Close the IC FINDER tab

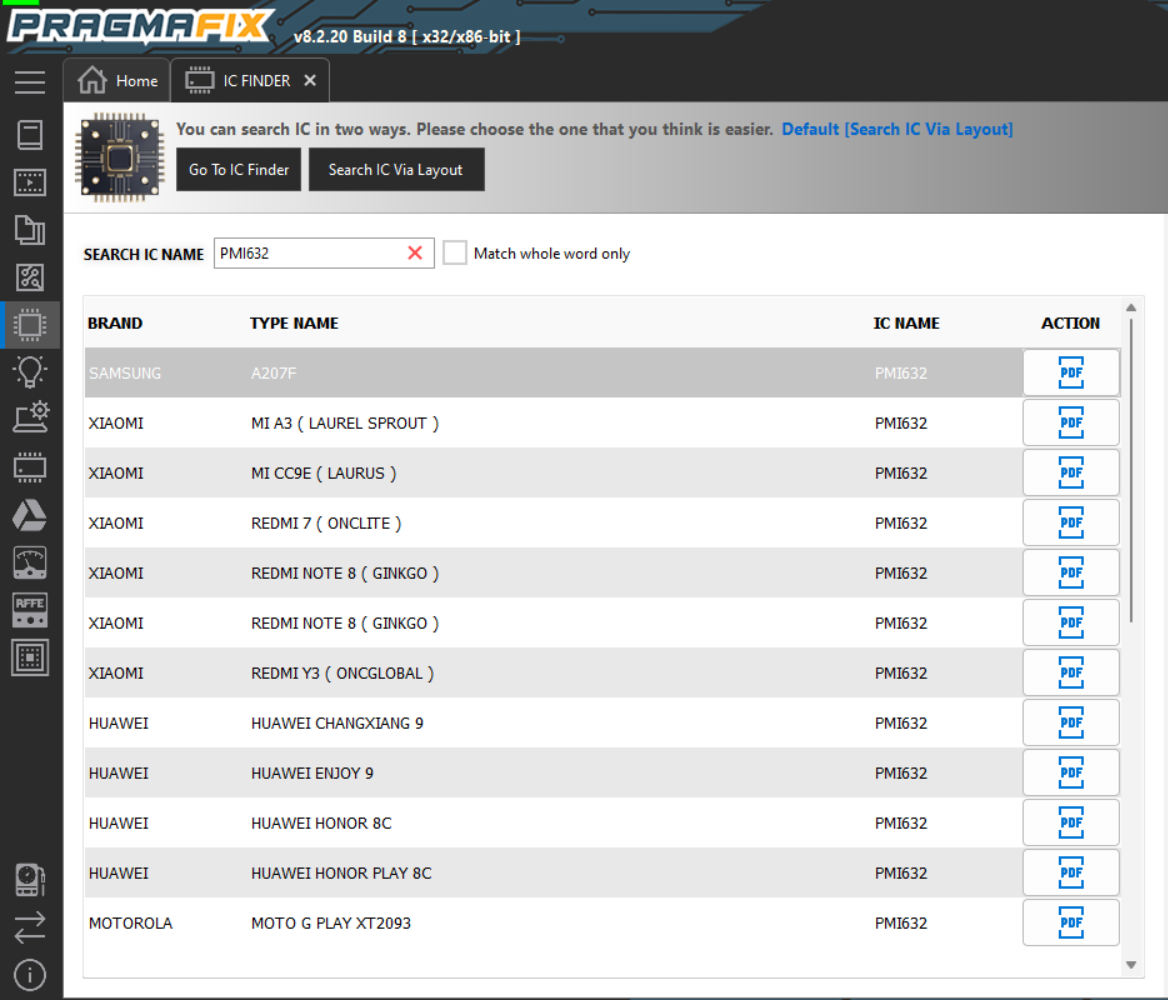(310, 80)
